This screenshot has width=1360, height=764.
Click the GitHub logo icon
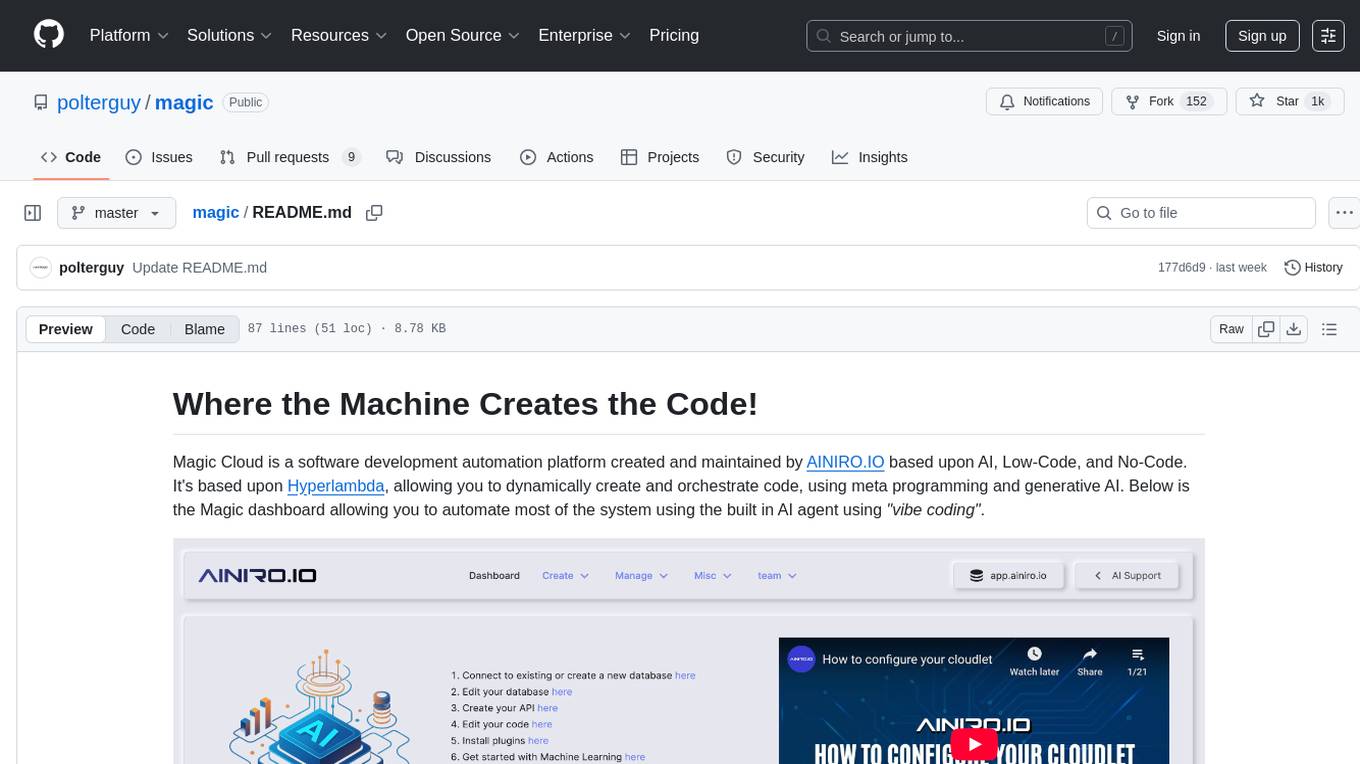49,35
